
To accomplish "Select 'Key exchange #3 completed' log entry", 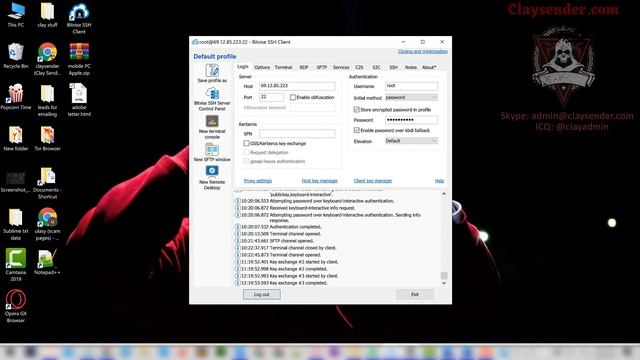I will click(281, 283).
